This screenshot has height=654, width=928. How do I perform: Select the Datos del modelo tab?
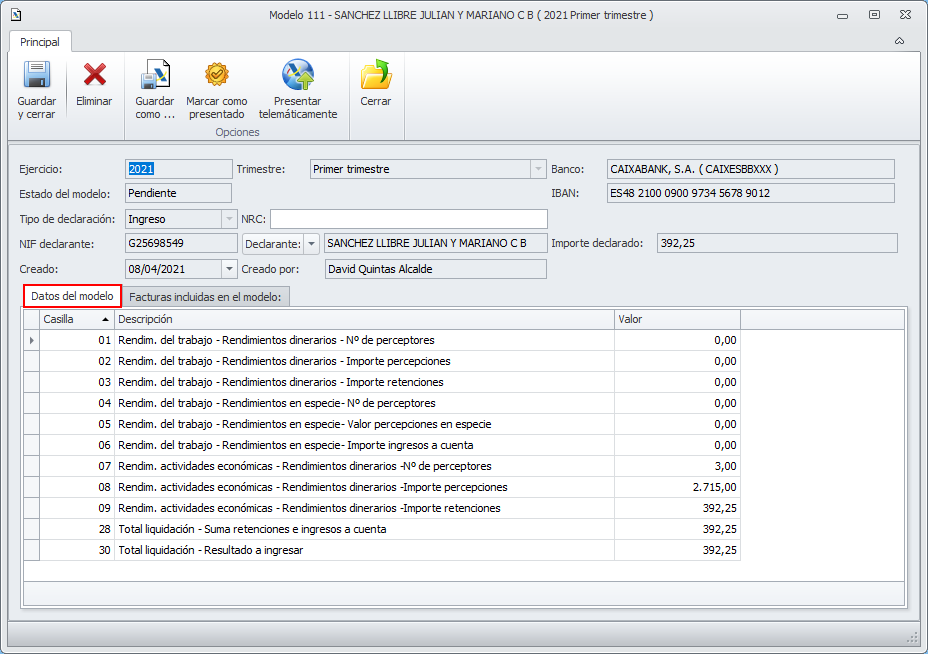[72, 297]
